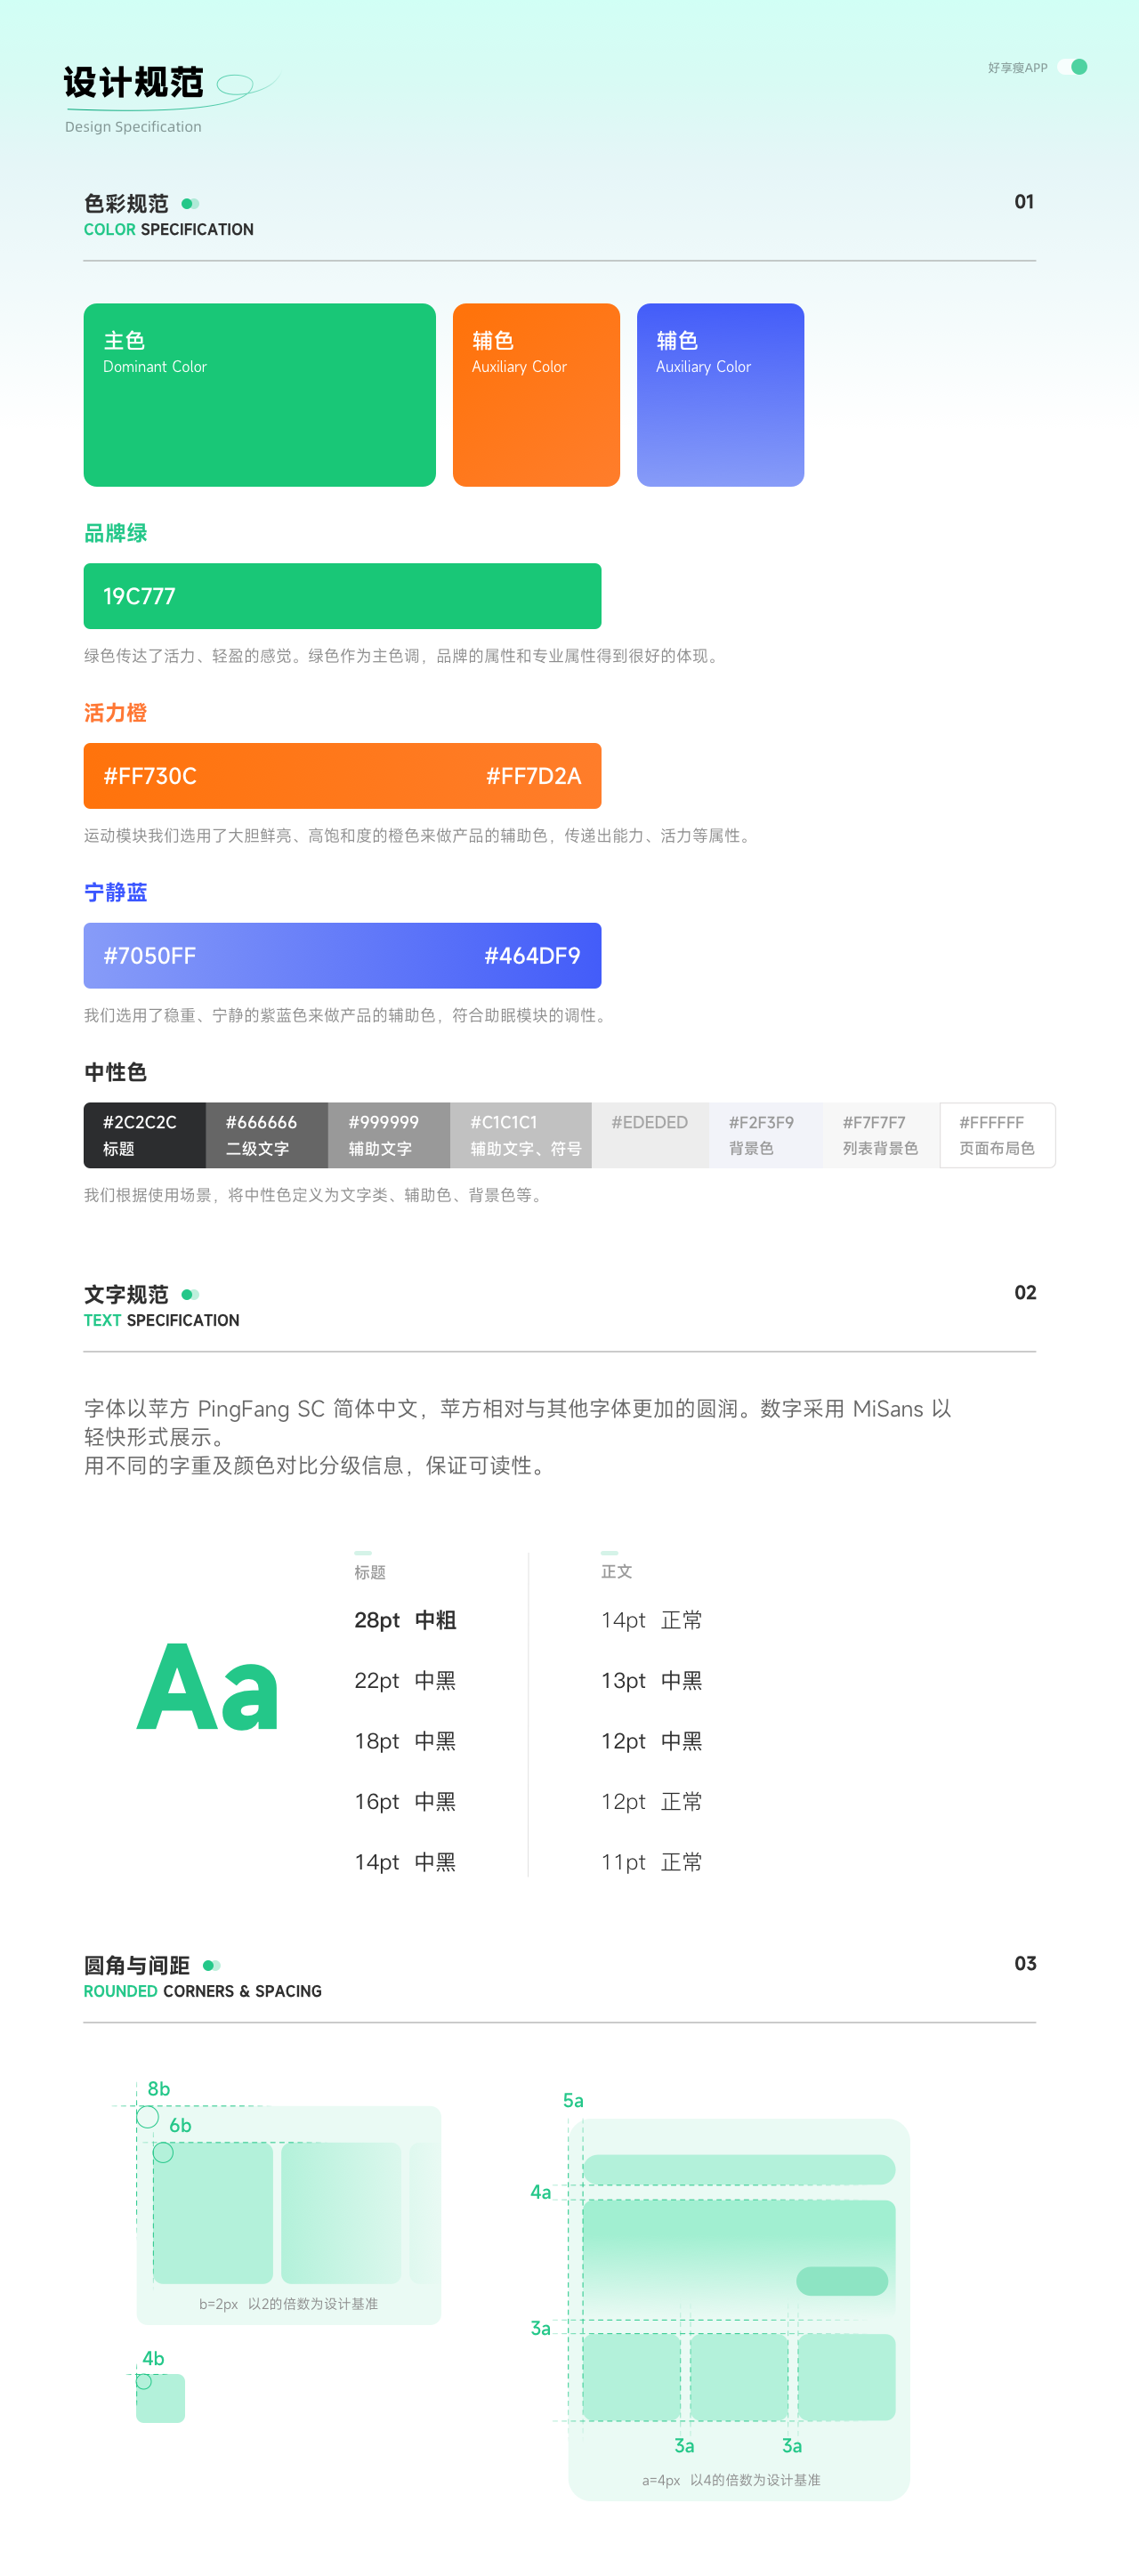The image size is (1139, 2576).
Task: Click the 8b corner radius label
Action: [x=159, y=2089]
